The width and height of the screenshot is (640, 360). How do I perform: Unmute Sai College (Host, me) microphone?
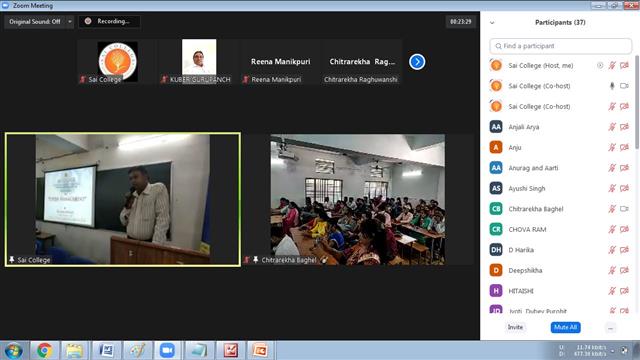pyautogui.click(x=612, y=66)
